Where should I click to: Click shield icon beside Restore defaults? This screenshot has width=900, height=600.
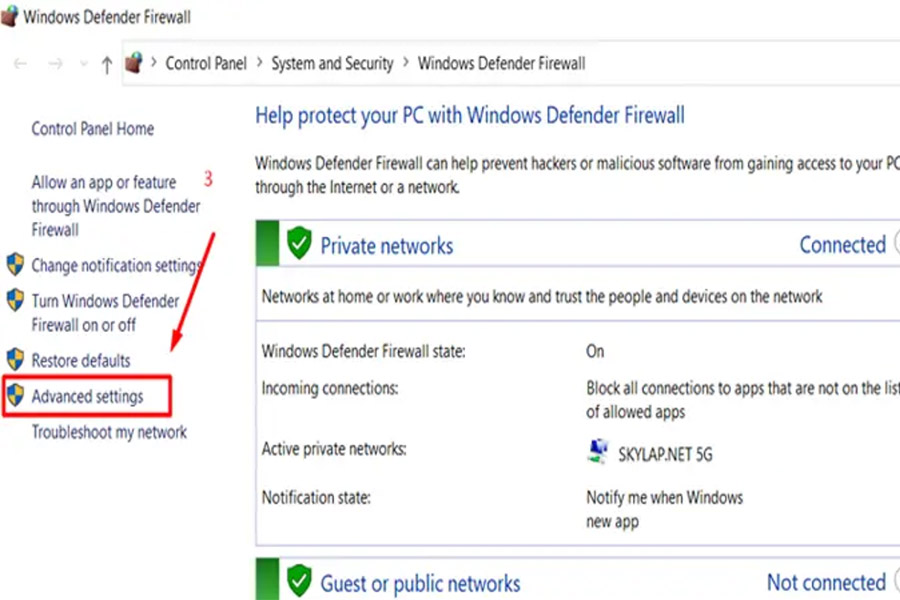pos(15,360)
